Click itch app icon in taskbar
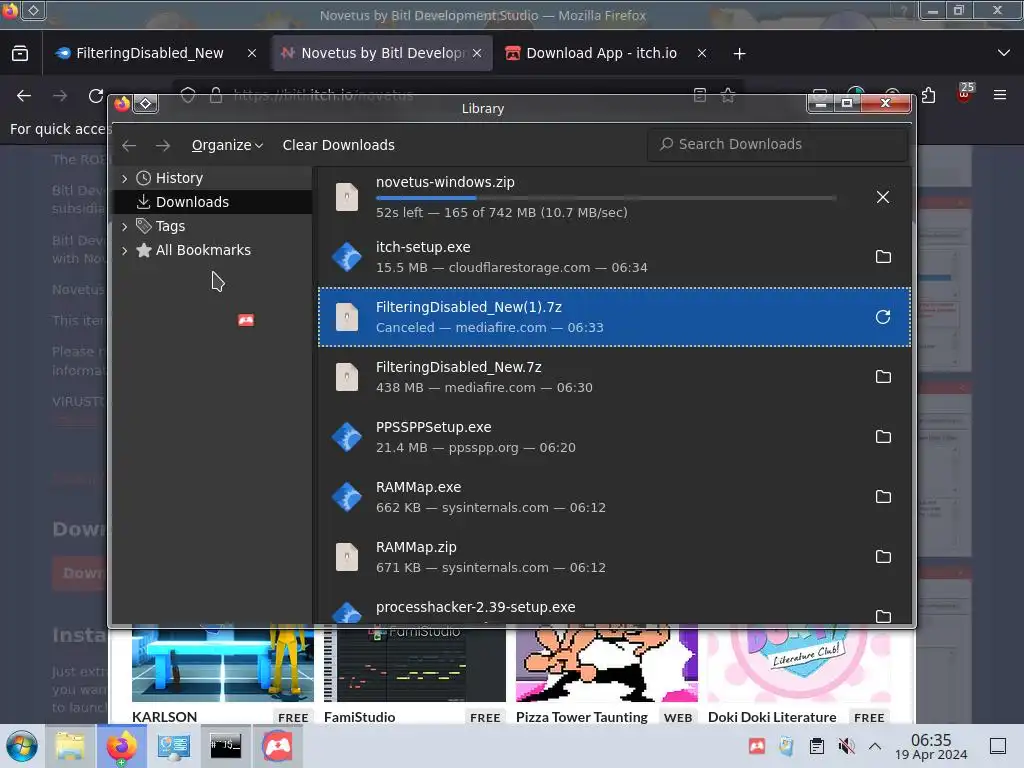1024x768 pixels. point(278,746)
